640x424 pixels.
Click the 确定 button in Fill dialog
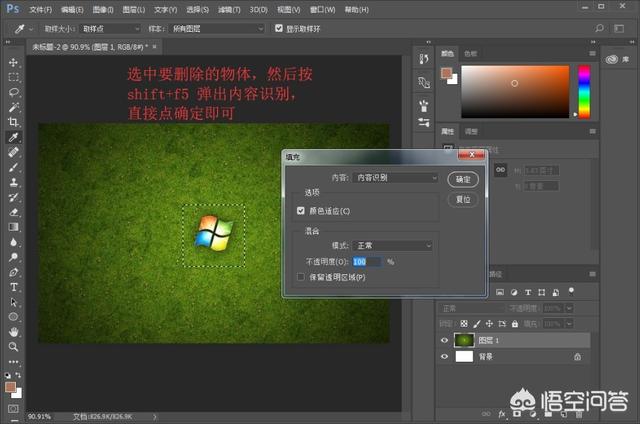point(462,179)
